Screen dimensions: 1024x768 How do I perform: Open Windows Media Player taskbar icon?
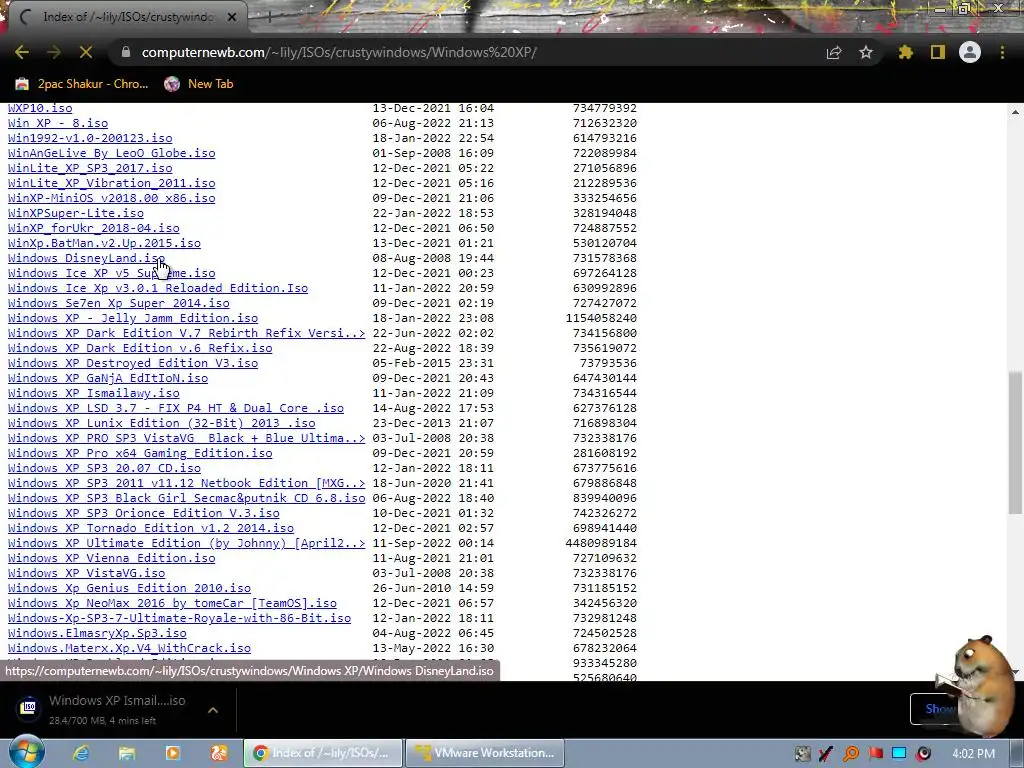tap(173, 753)
